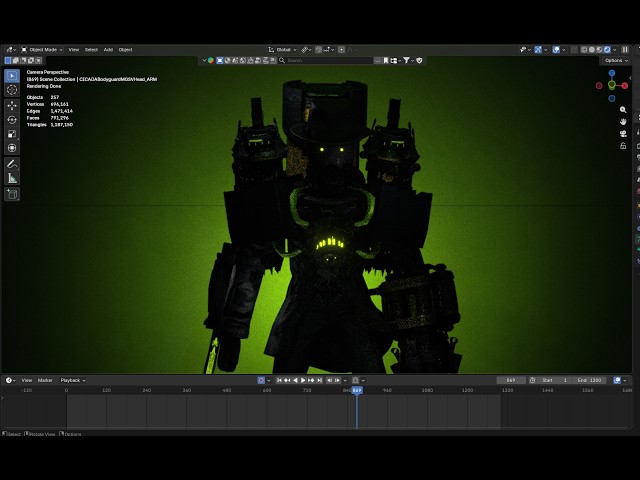The image size is (640, 480).
Task: Open the outliner filter funnel
Action: tap(407, 60)
